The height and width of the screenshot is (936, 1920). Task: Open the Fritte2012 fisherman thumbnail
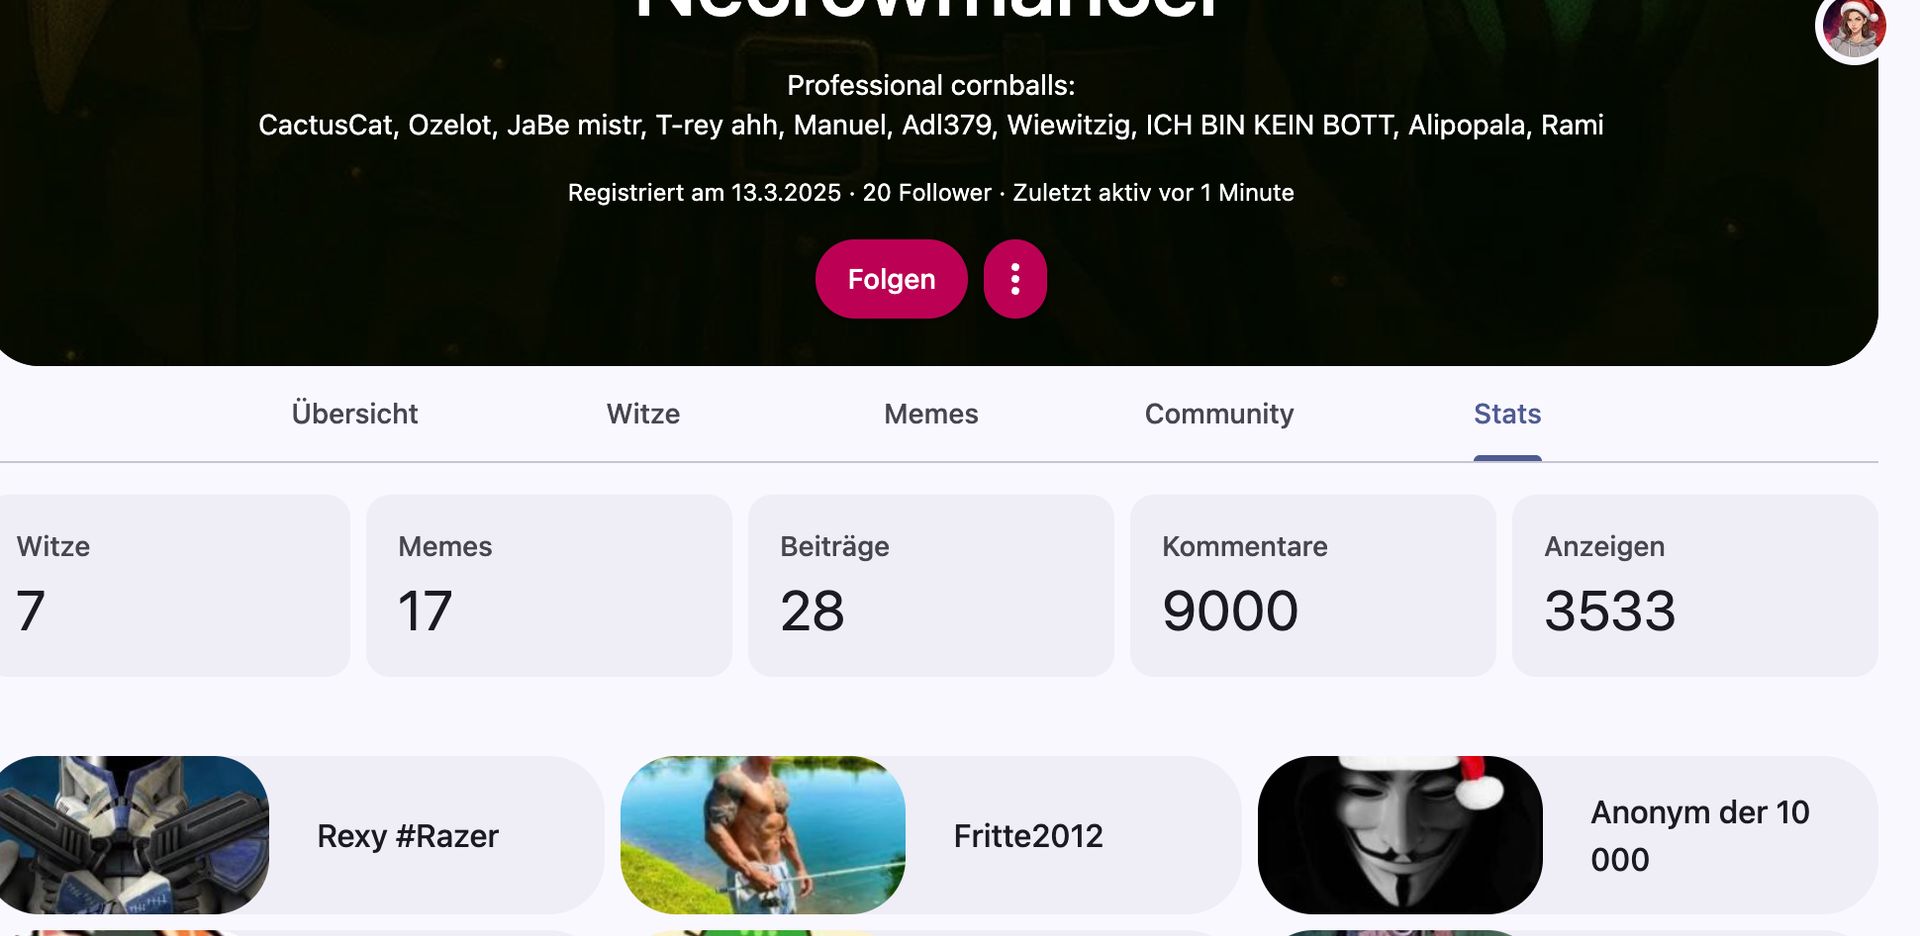point(763,835)
